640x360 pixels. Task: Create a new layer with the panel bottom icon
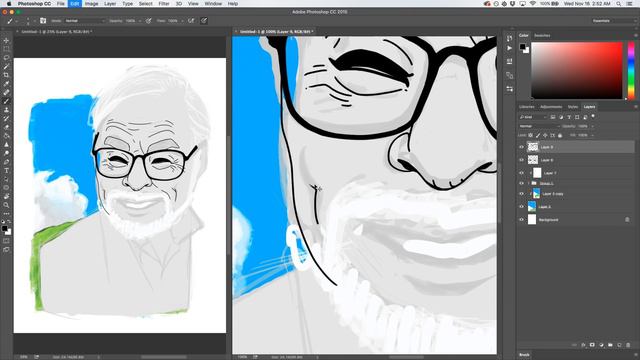pyautogui.click(x=619, y=345)
